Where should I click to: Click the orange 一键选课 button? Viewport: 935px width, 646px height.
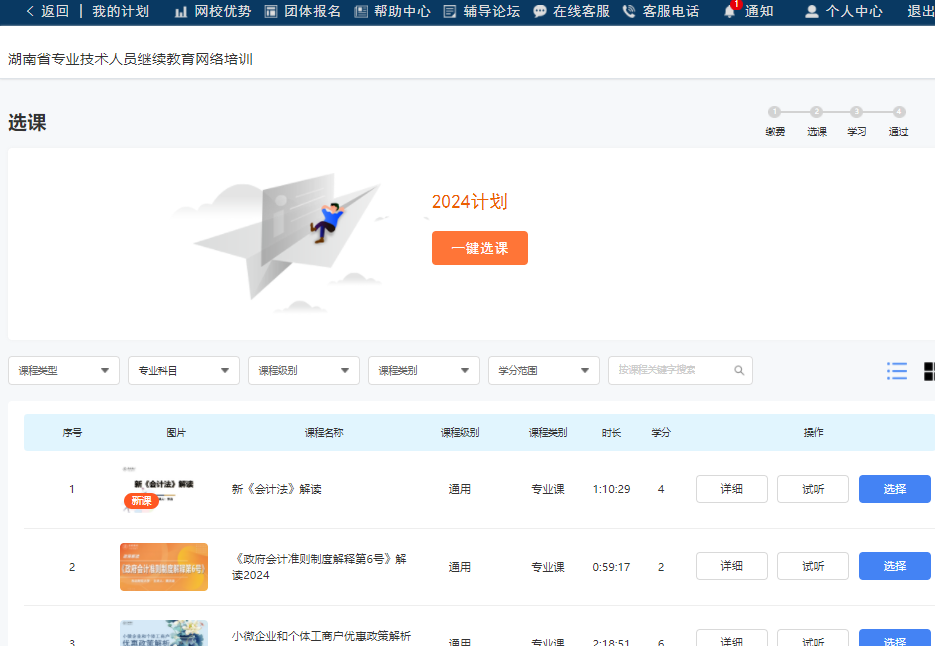[480, 248]
